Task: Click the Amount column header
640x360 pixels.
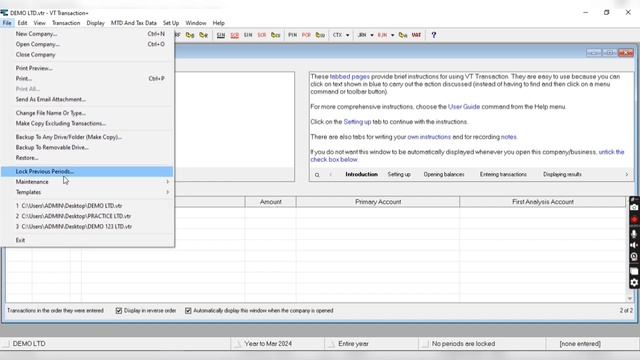Action: (x=270, y=202)
